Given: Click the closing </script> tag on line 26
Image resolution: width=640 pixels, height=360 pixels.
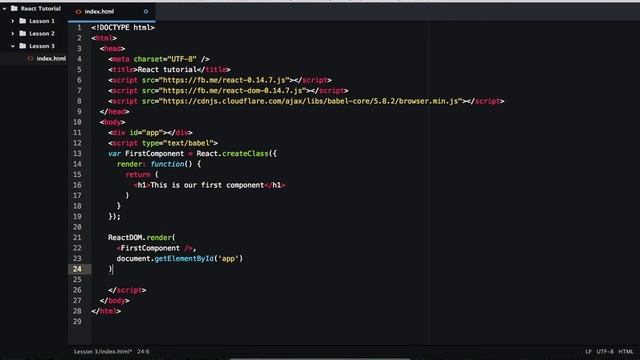Looking at the screenshot, I should 127,290.
